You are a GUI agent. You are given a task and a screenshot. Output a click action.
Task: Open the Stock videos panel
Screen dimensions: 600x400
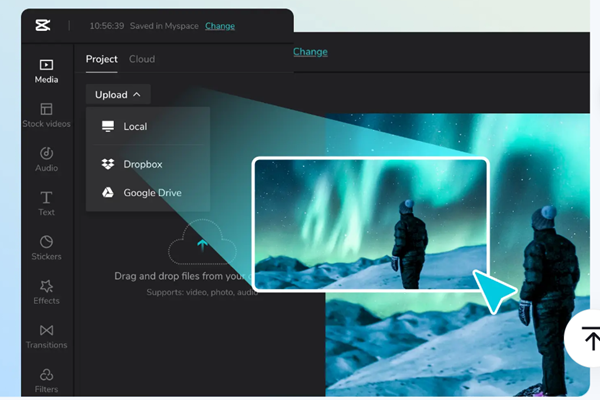tap(46, 114)
